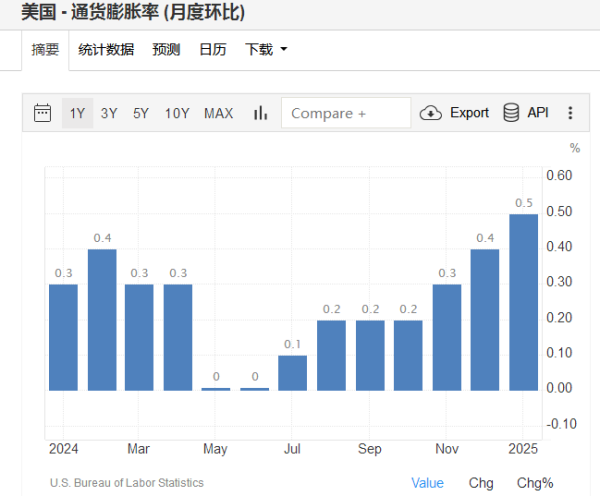Open the three-dot more options menu
600x496 pixels.
click(x=570, y=113)
